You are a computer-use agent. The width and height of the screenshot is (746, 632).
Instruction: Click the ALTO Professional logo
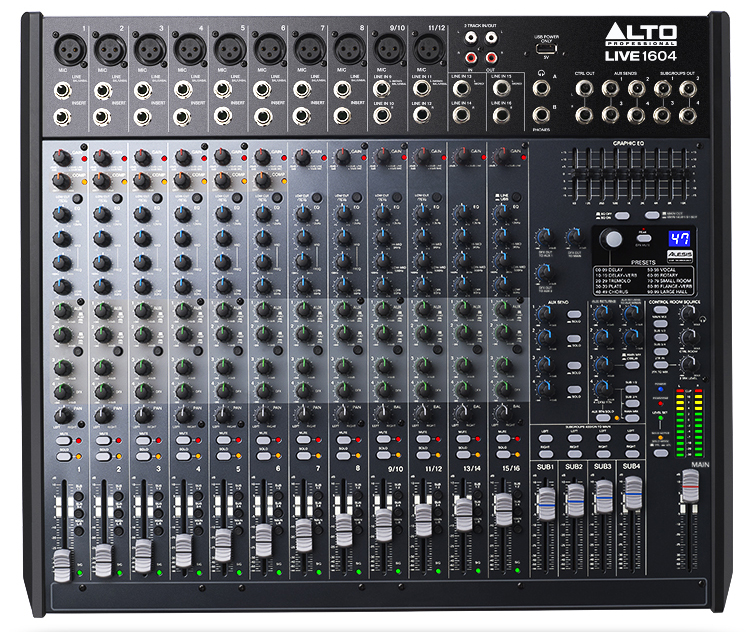[640, 35]
